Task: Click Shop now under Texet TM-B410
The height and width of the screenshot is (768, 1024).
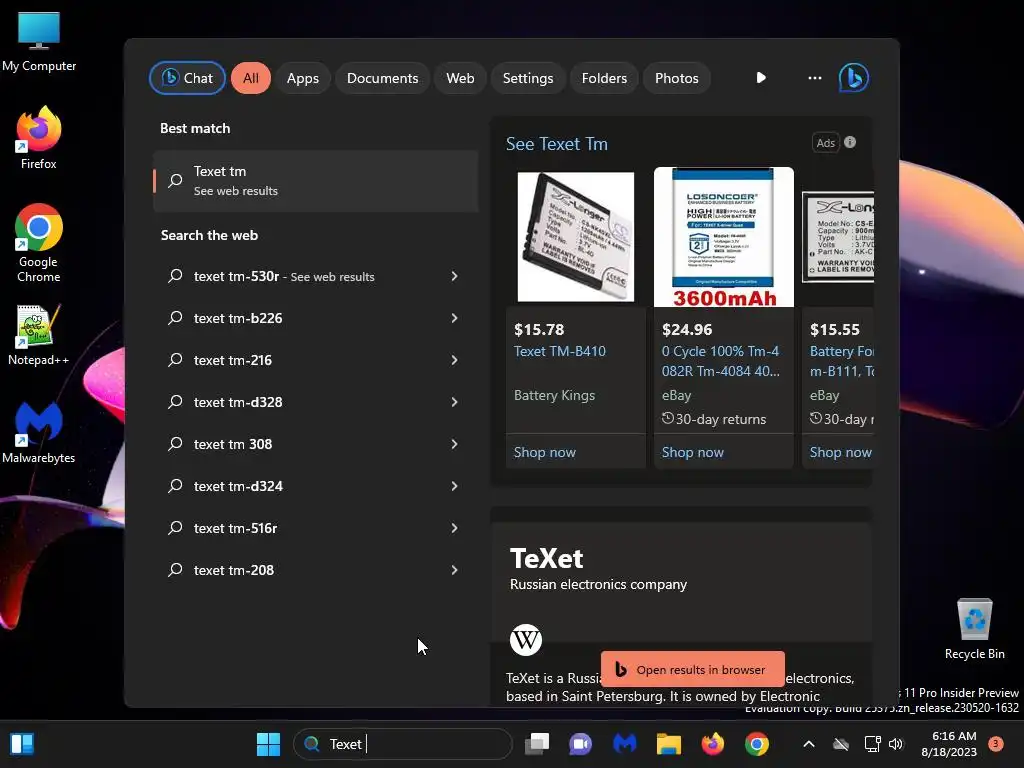Action: [545, 452]
